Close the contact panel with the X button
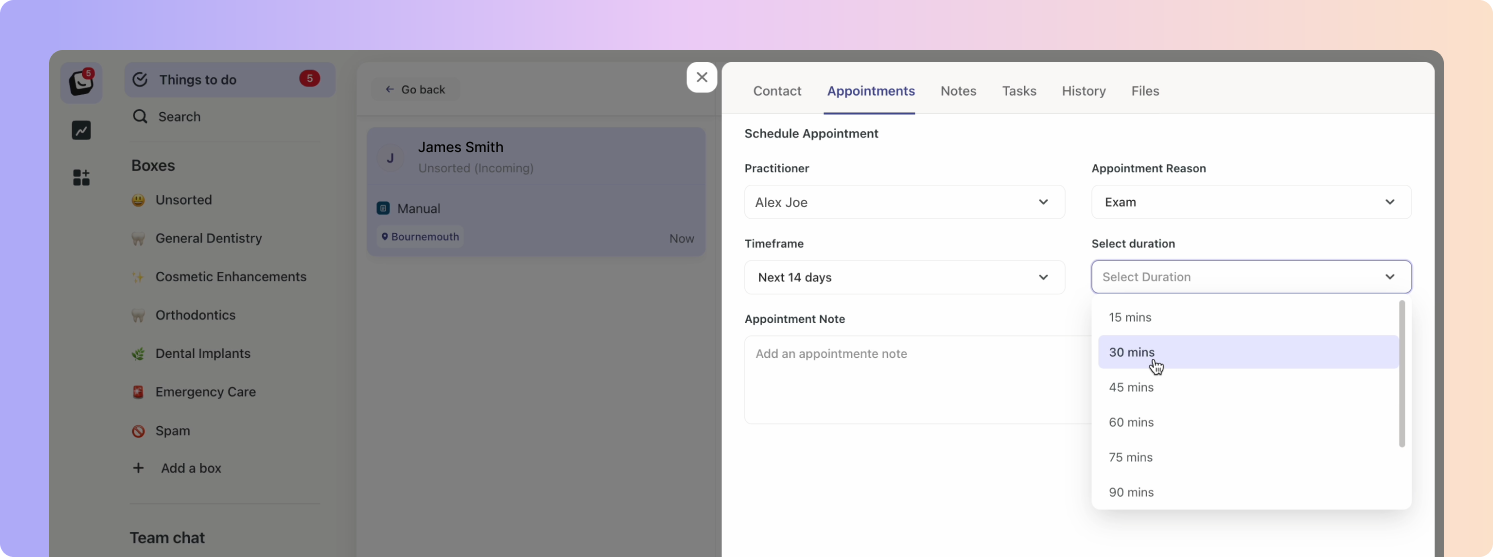Viewport: 1493px width, 557px height. click(702, 77)
